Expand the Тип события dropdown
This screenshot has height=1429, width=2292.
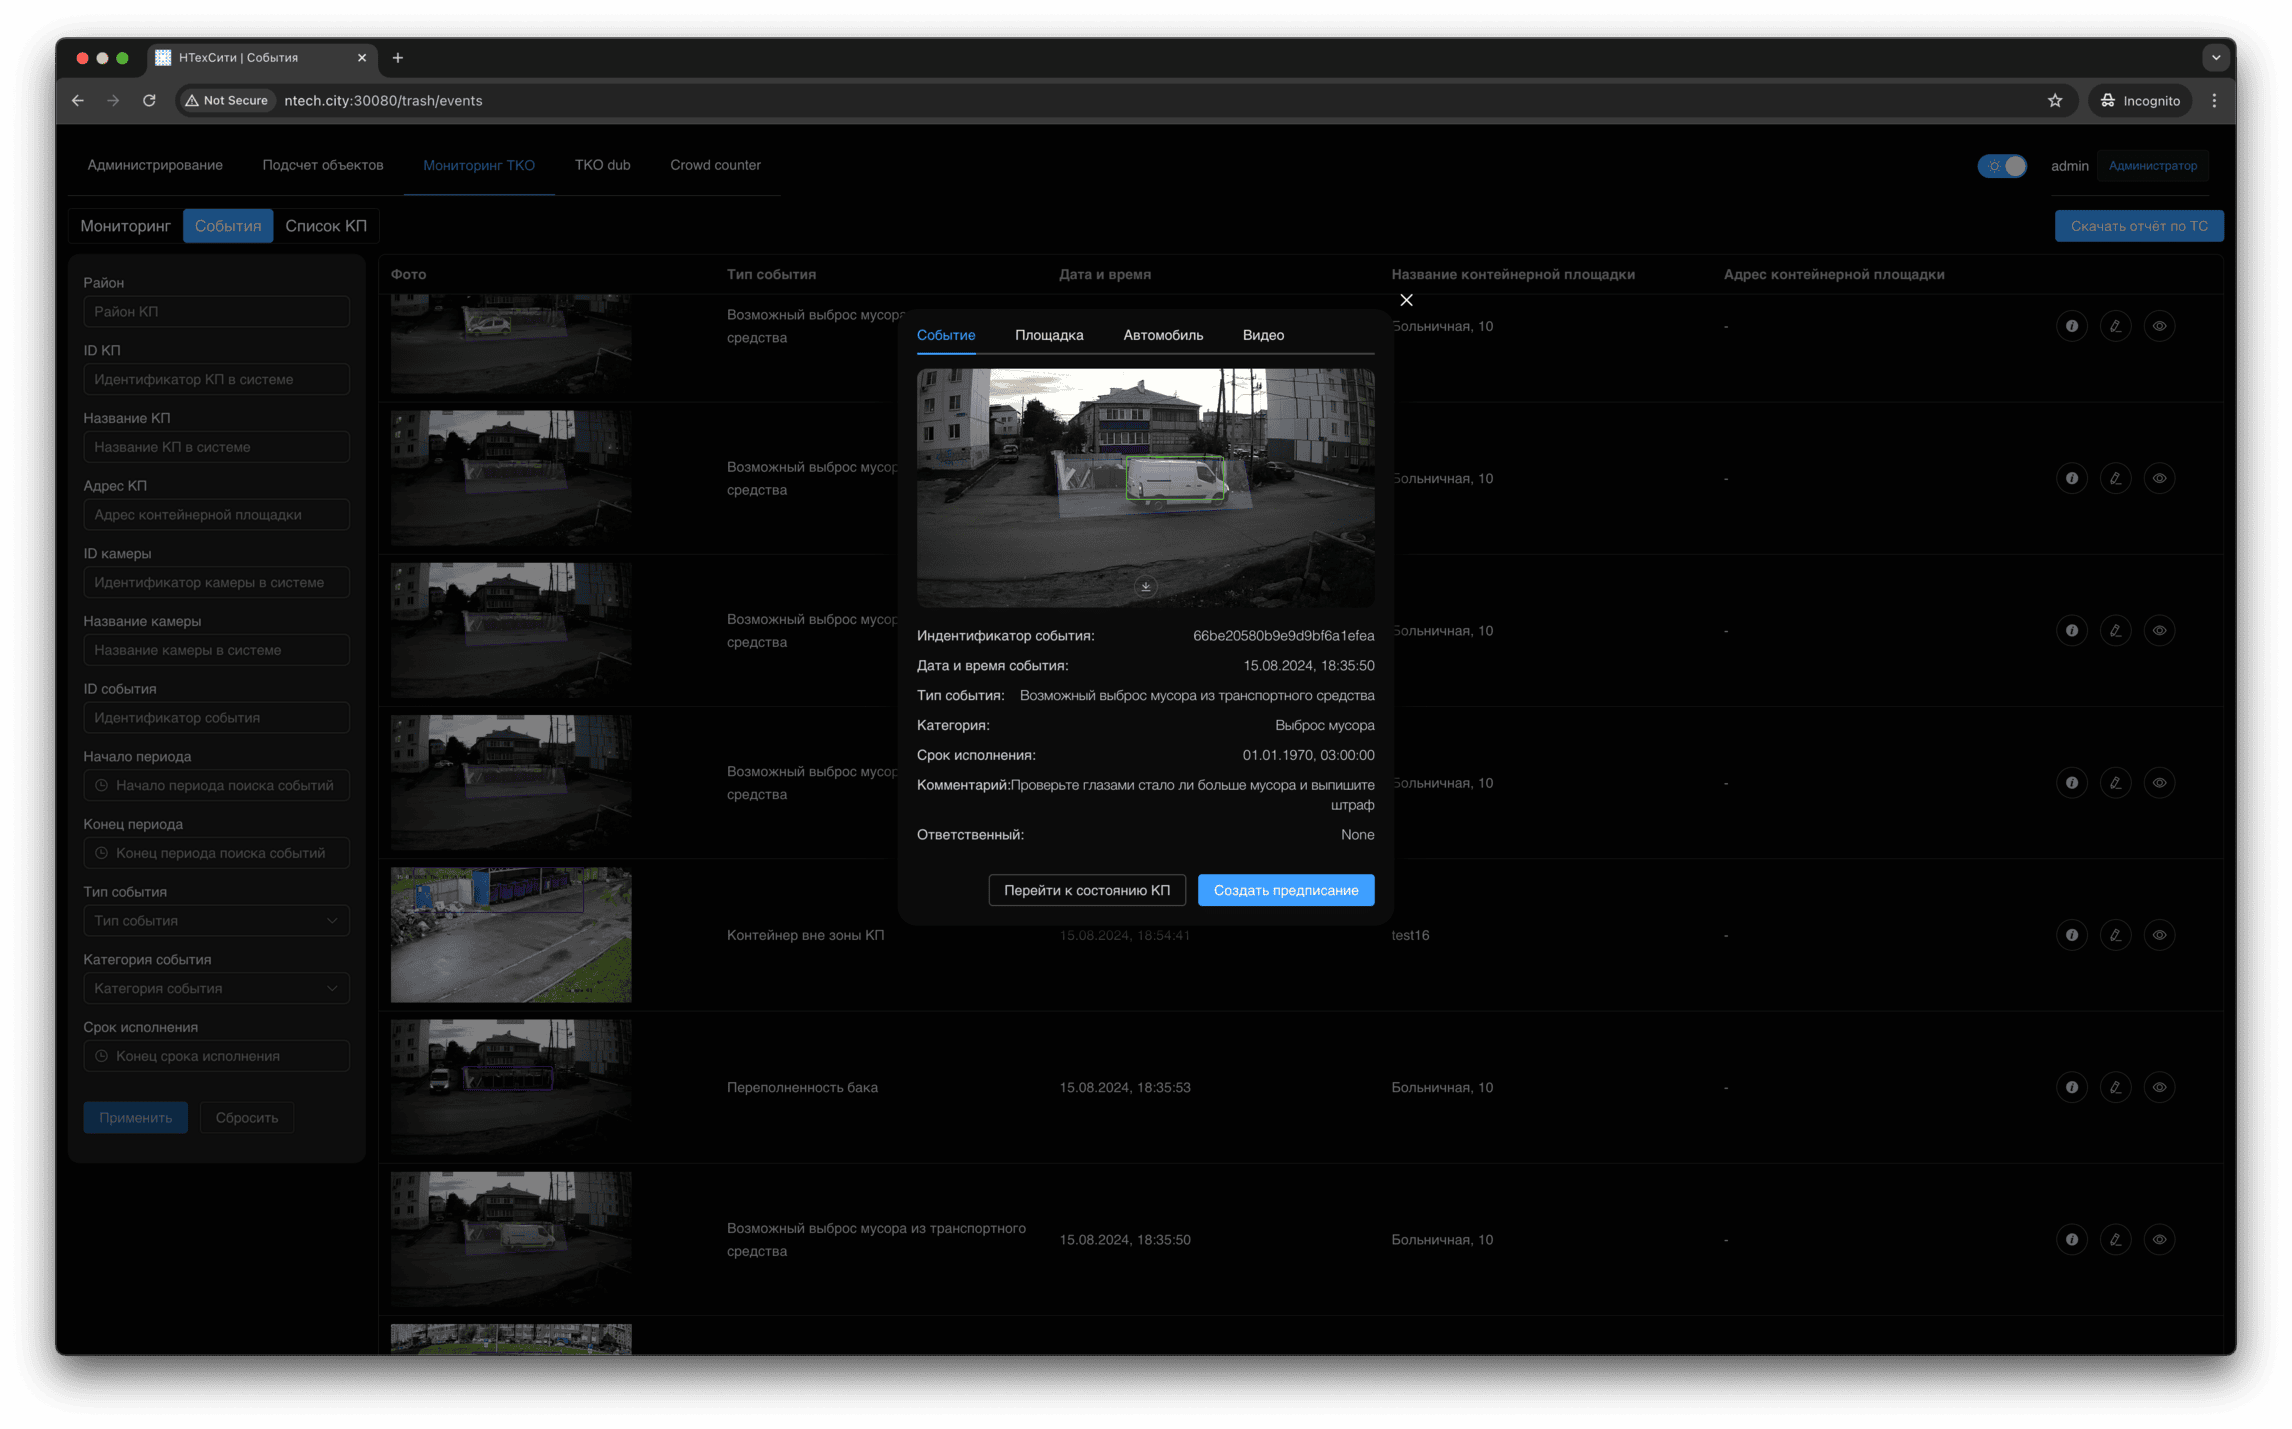216,920
